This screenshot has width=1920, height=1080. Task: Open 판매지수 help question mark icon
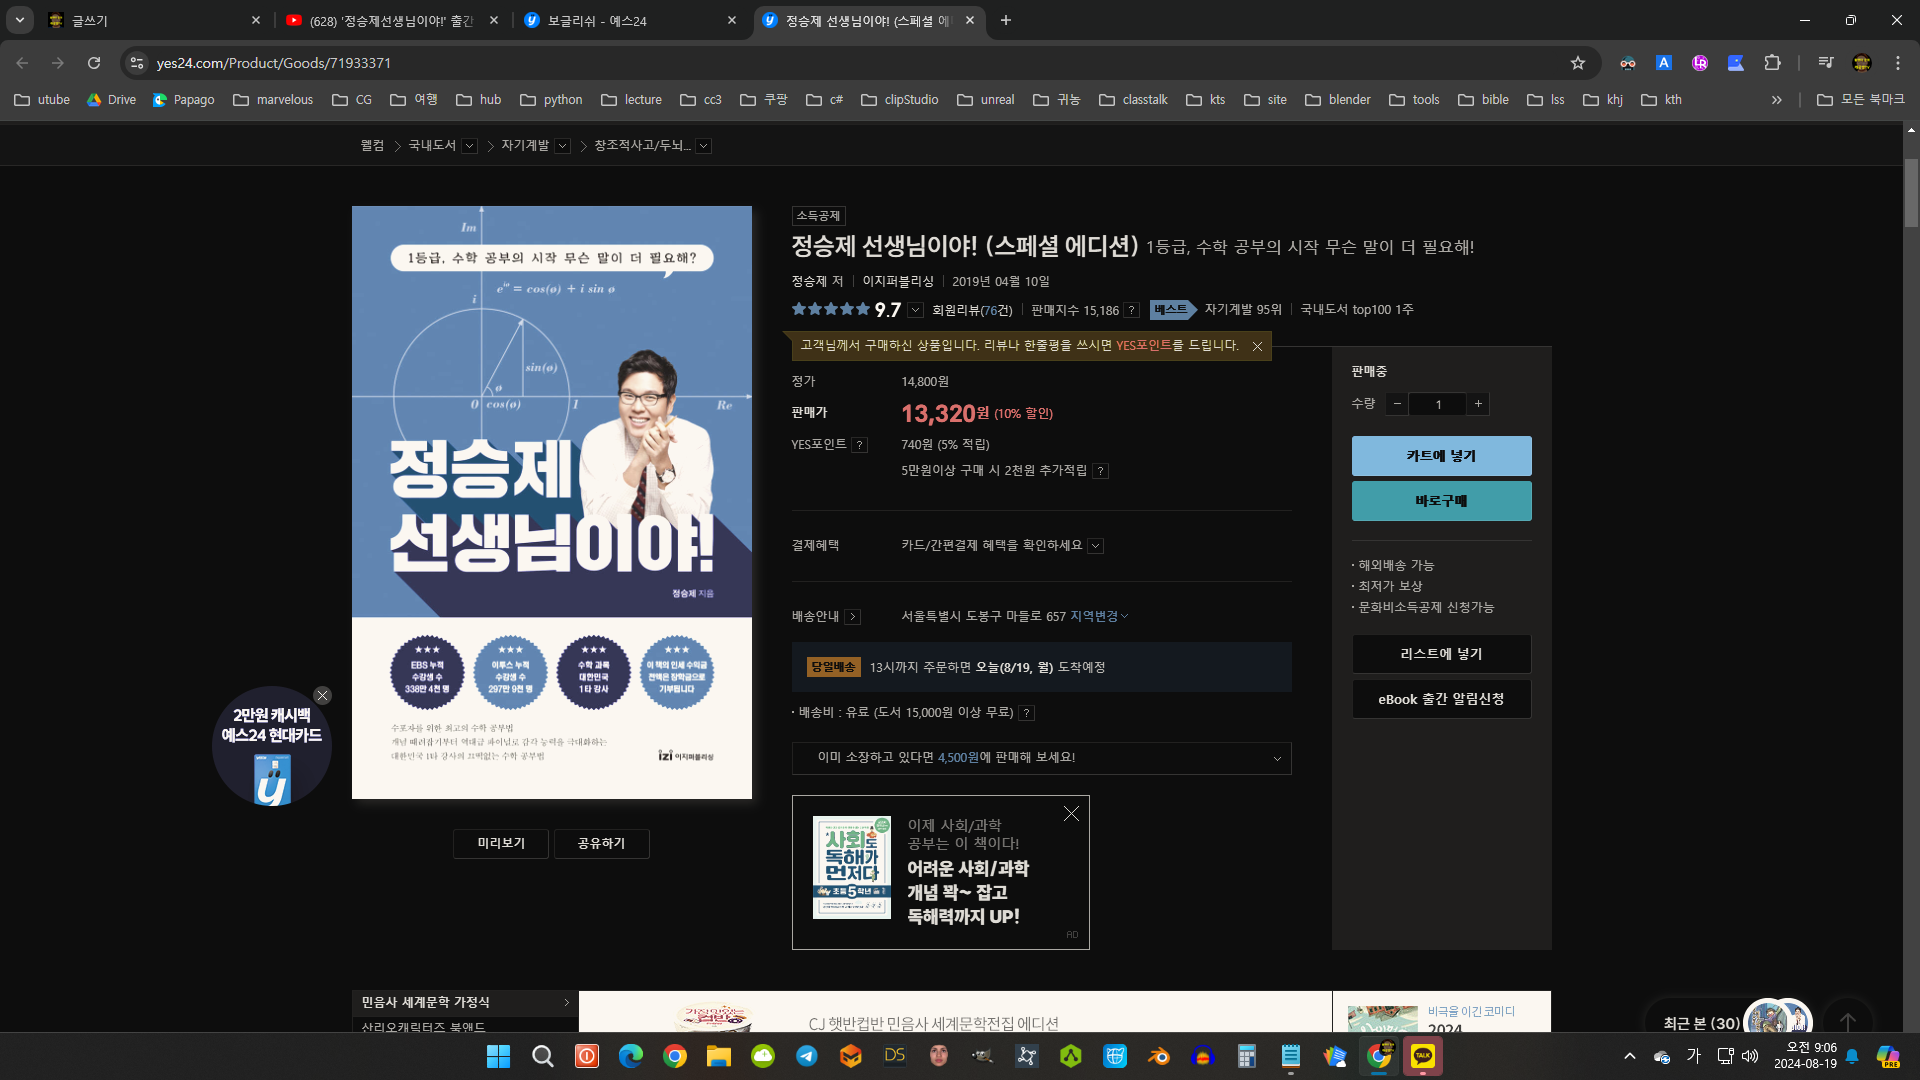pyautogui.click(x=1131, y=310)
